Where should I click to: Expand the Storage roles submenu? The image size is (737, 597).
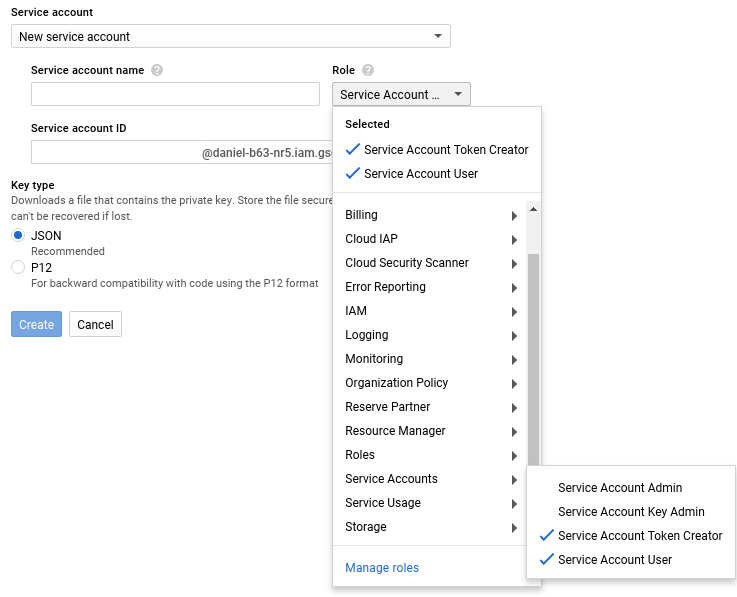coord(430,527)
